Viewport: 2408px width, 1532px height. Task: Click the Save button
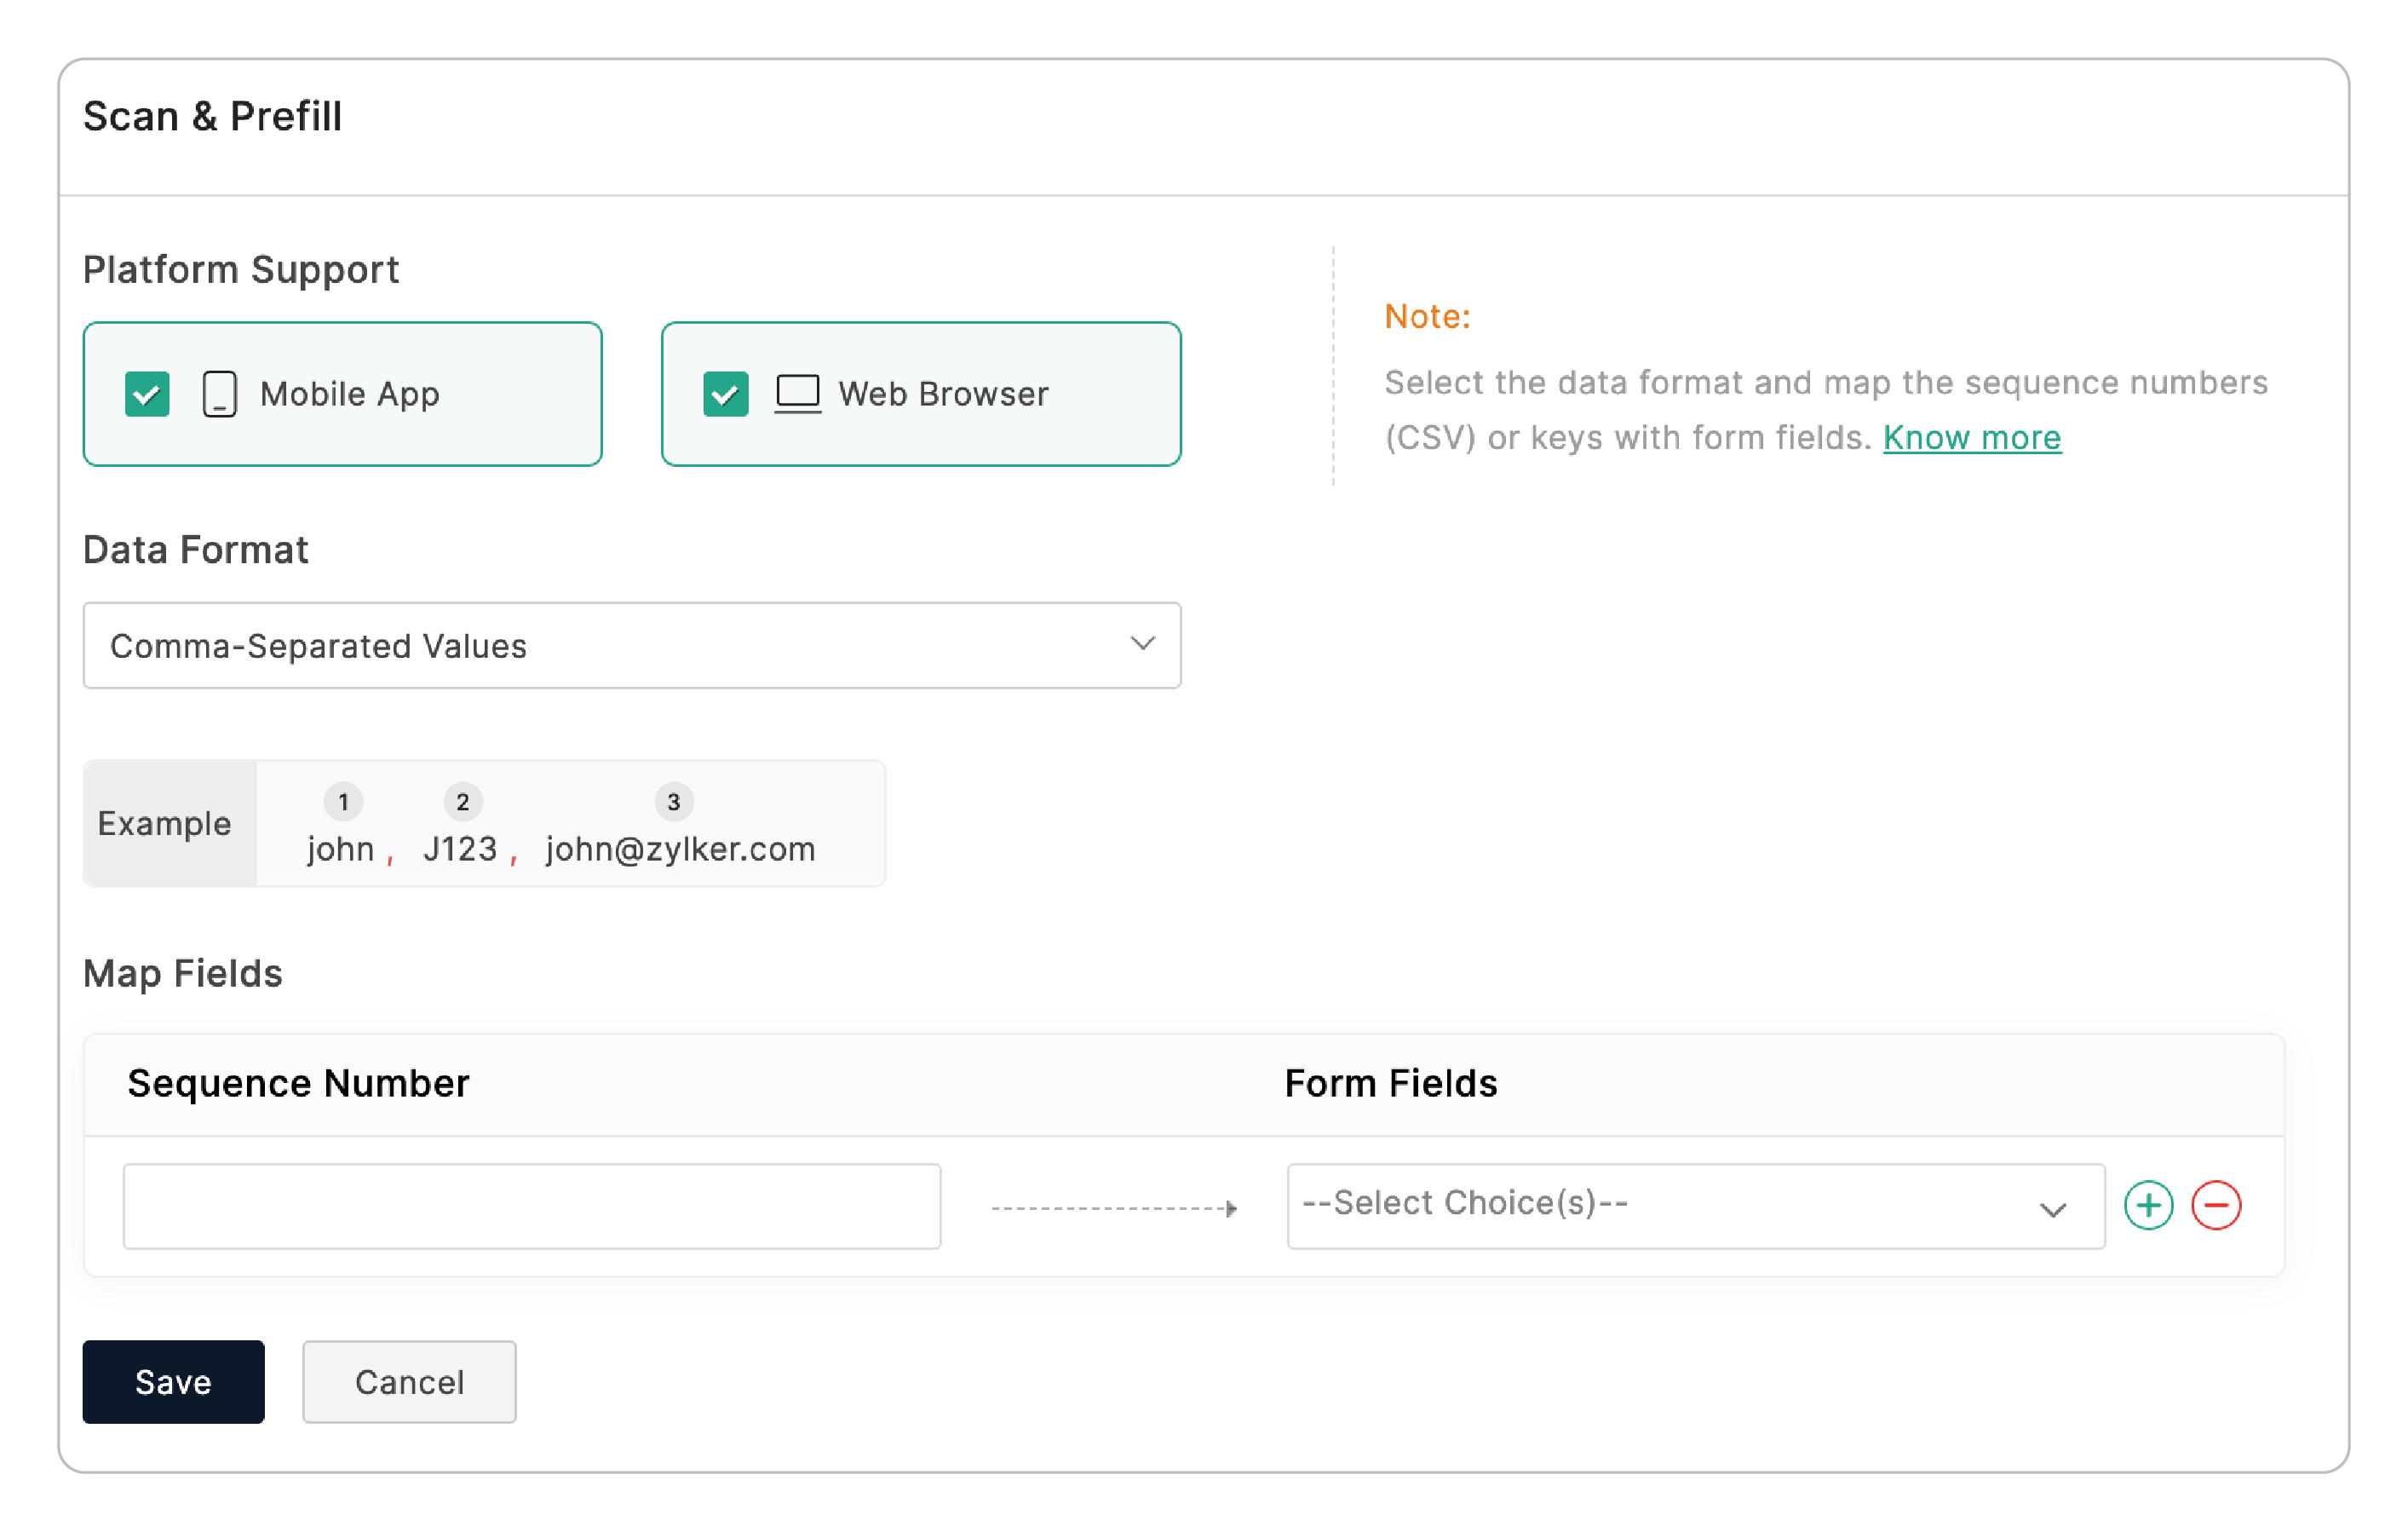(172, 1382)
